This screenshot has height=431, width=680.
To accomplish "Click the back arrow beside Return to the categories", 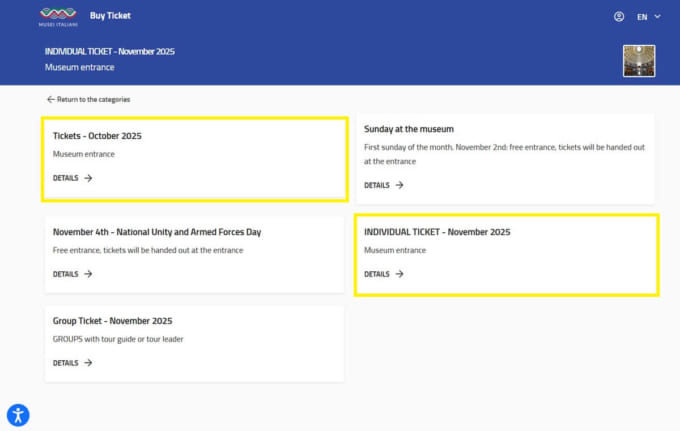I will coord(50,99).
